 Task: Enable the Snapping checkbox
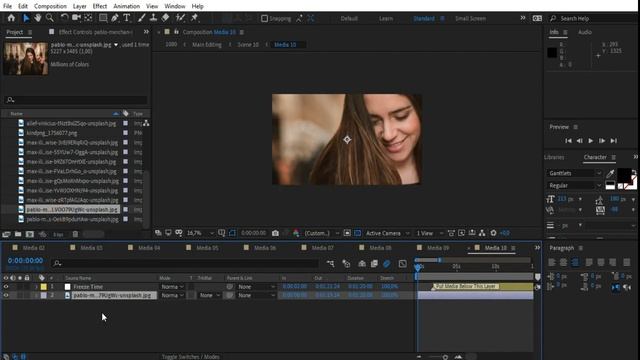click(x=264, y=18)
